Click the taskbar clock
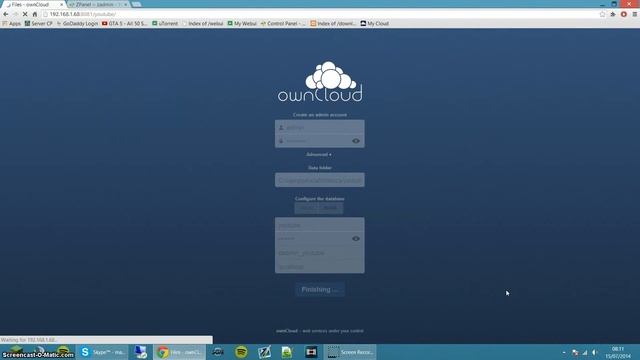This screenshot has height=360, width=640. 618,352
